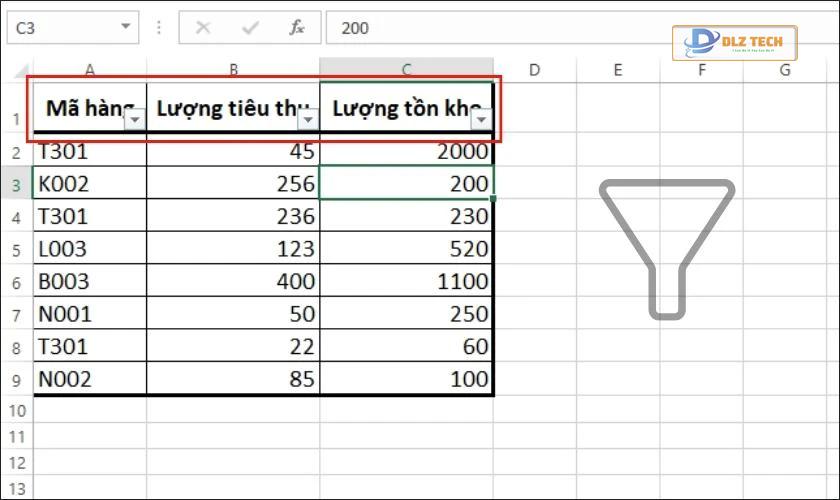Click the formula bar vertical dots handle
The image size is (840, 500).
click(159, 27)
